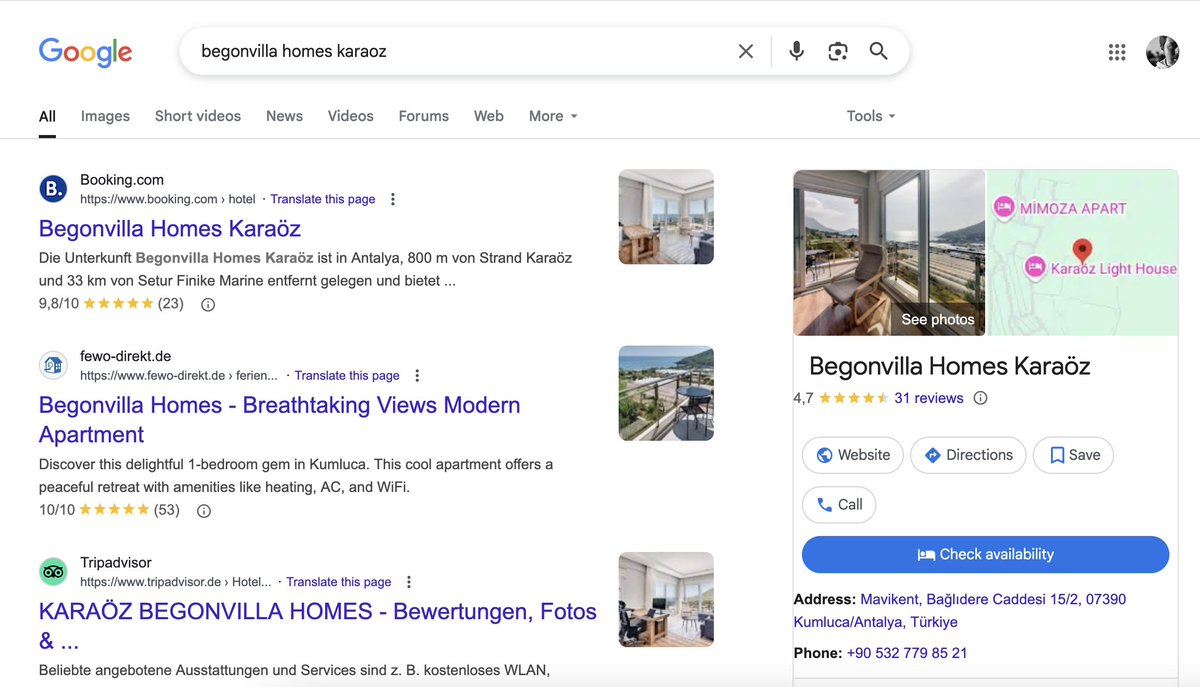The width and height of the screenshot is (1200, 687).
Task: Switch to the News tab
Action: 284,116
